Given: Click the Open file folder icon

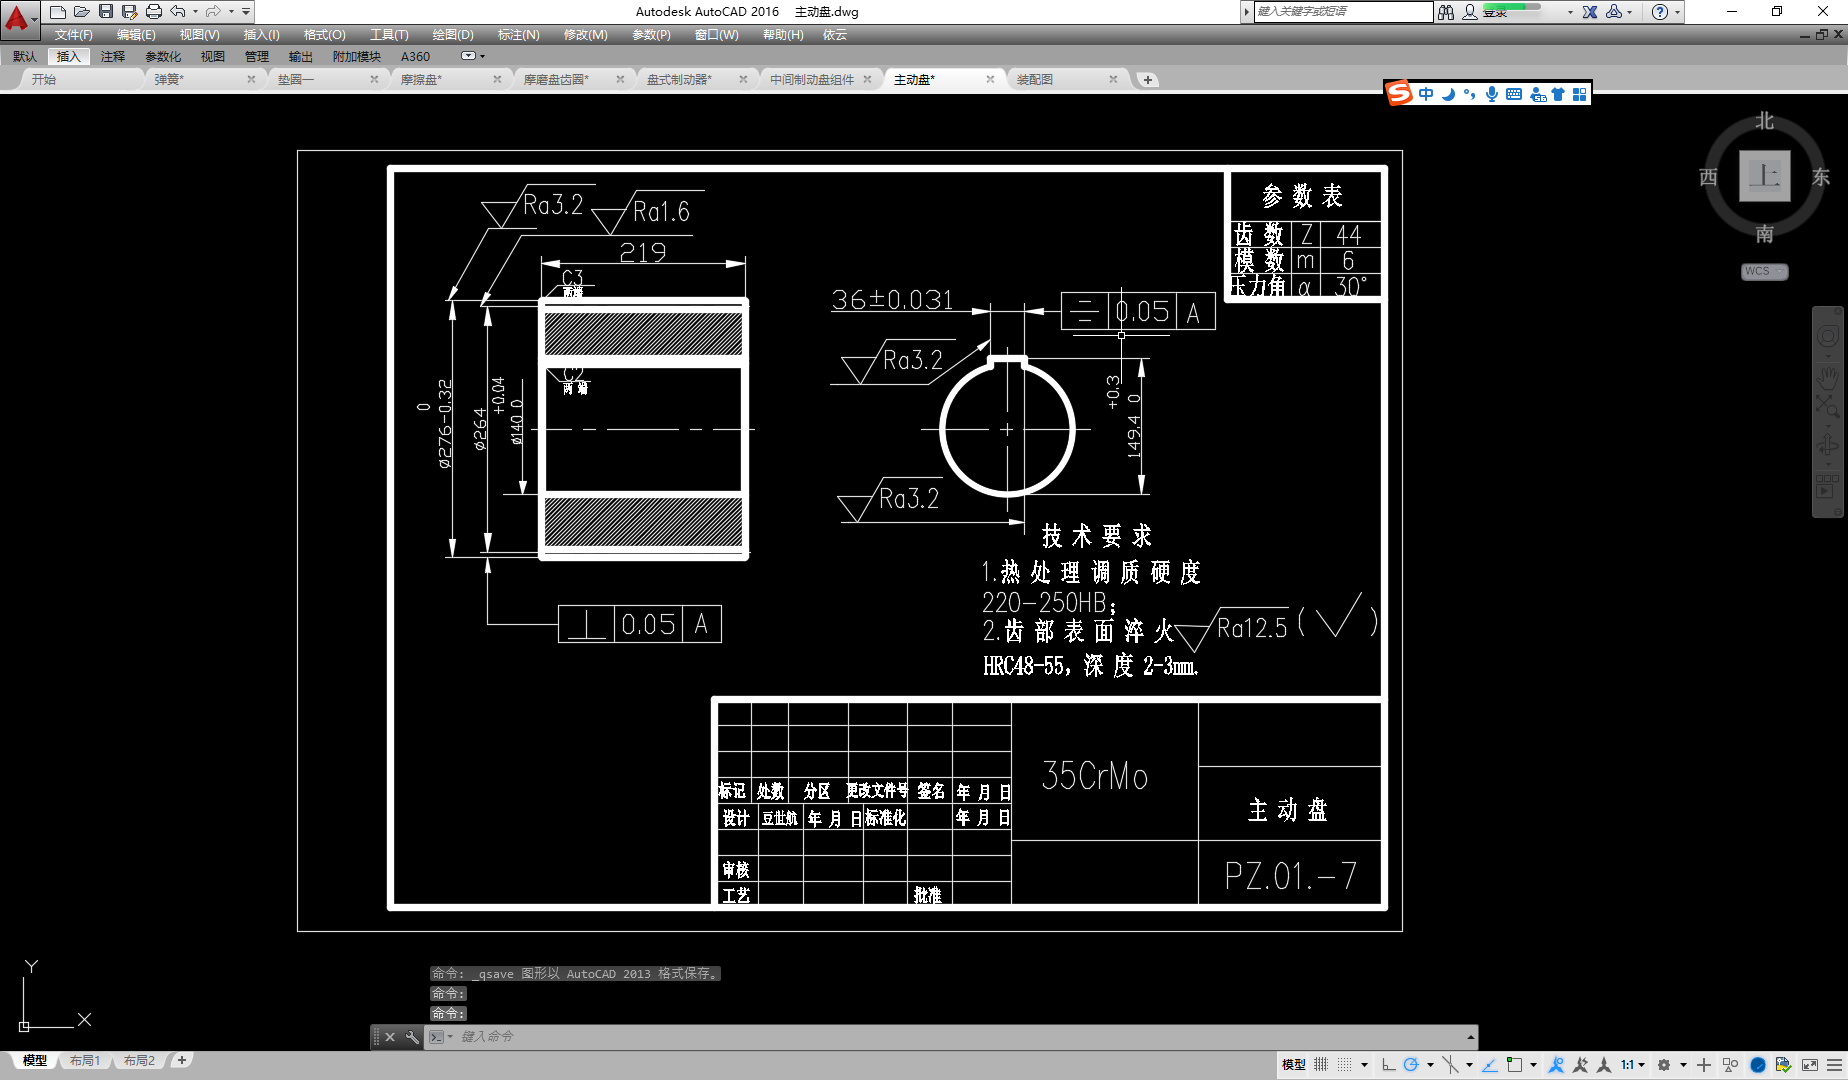Looking at the screenshot, I should coord(81,11).
